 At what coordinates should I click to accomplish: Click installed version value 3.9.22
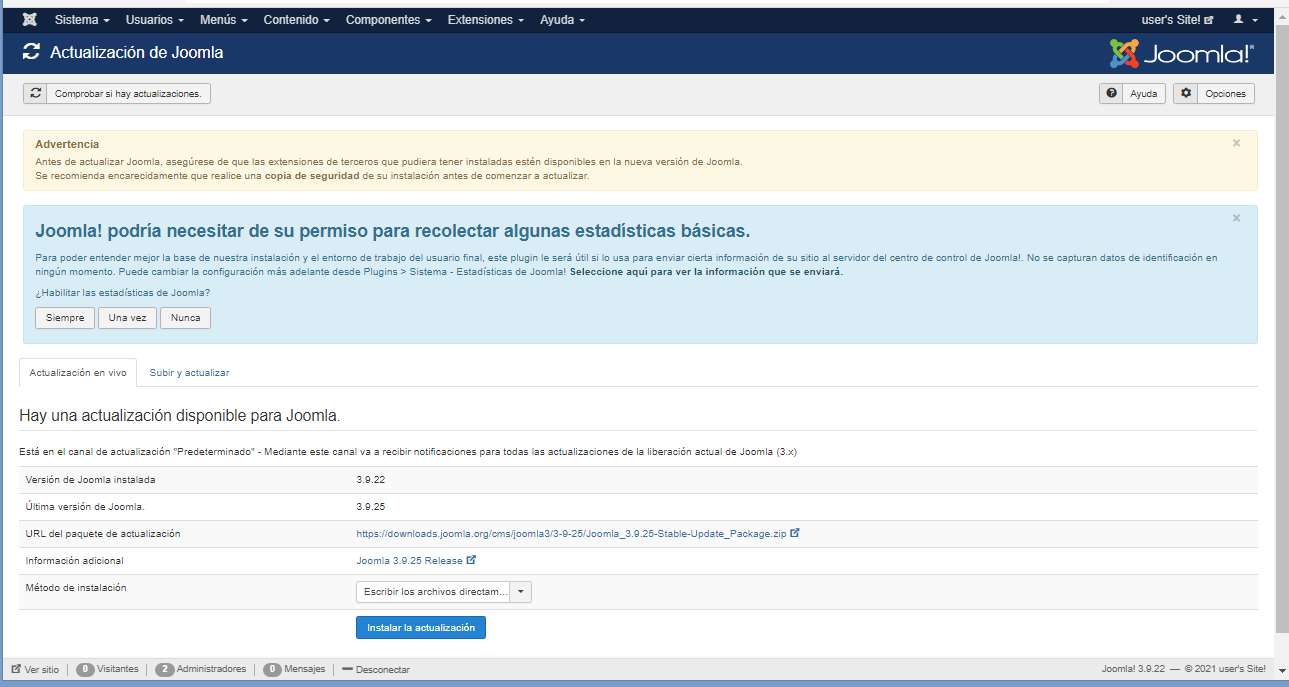[x=371, y=480]
